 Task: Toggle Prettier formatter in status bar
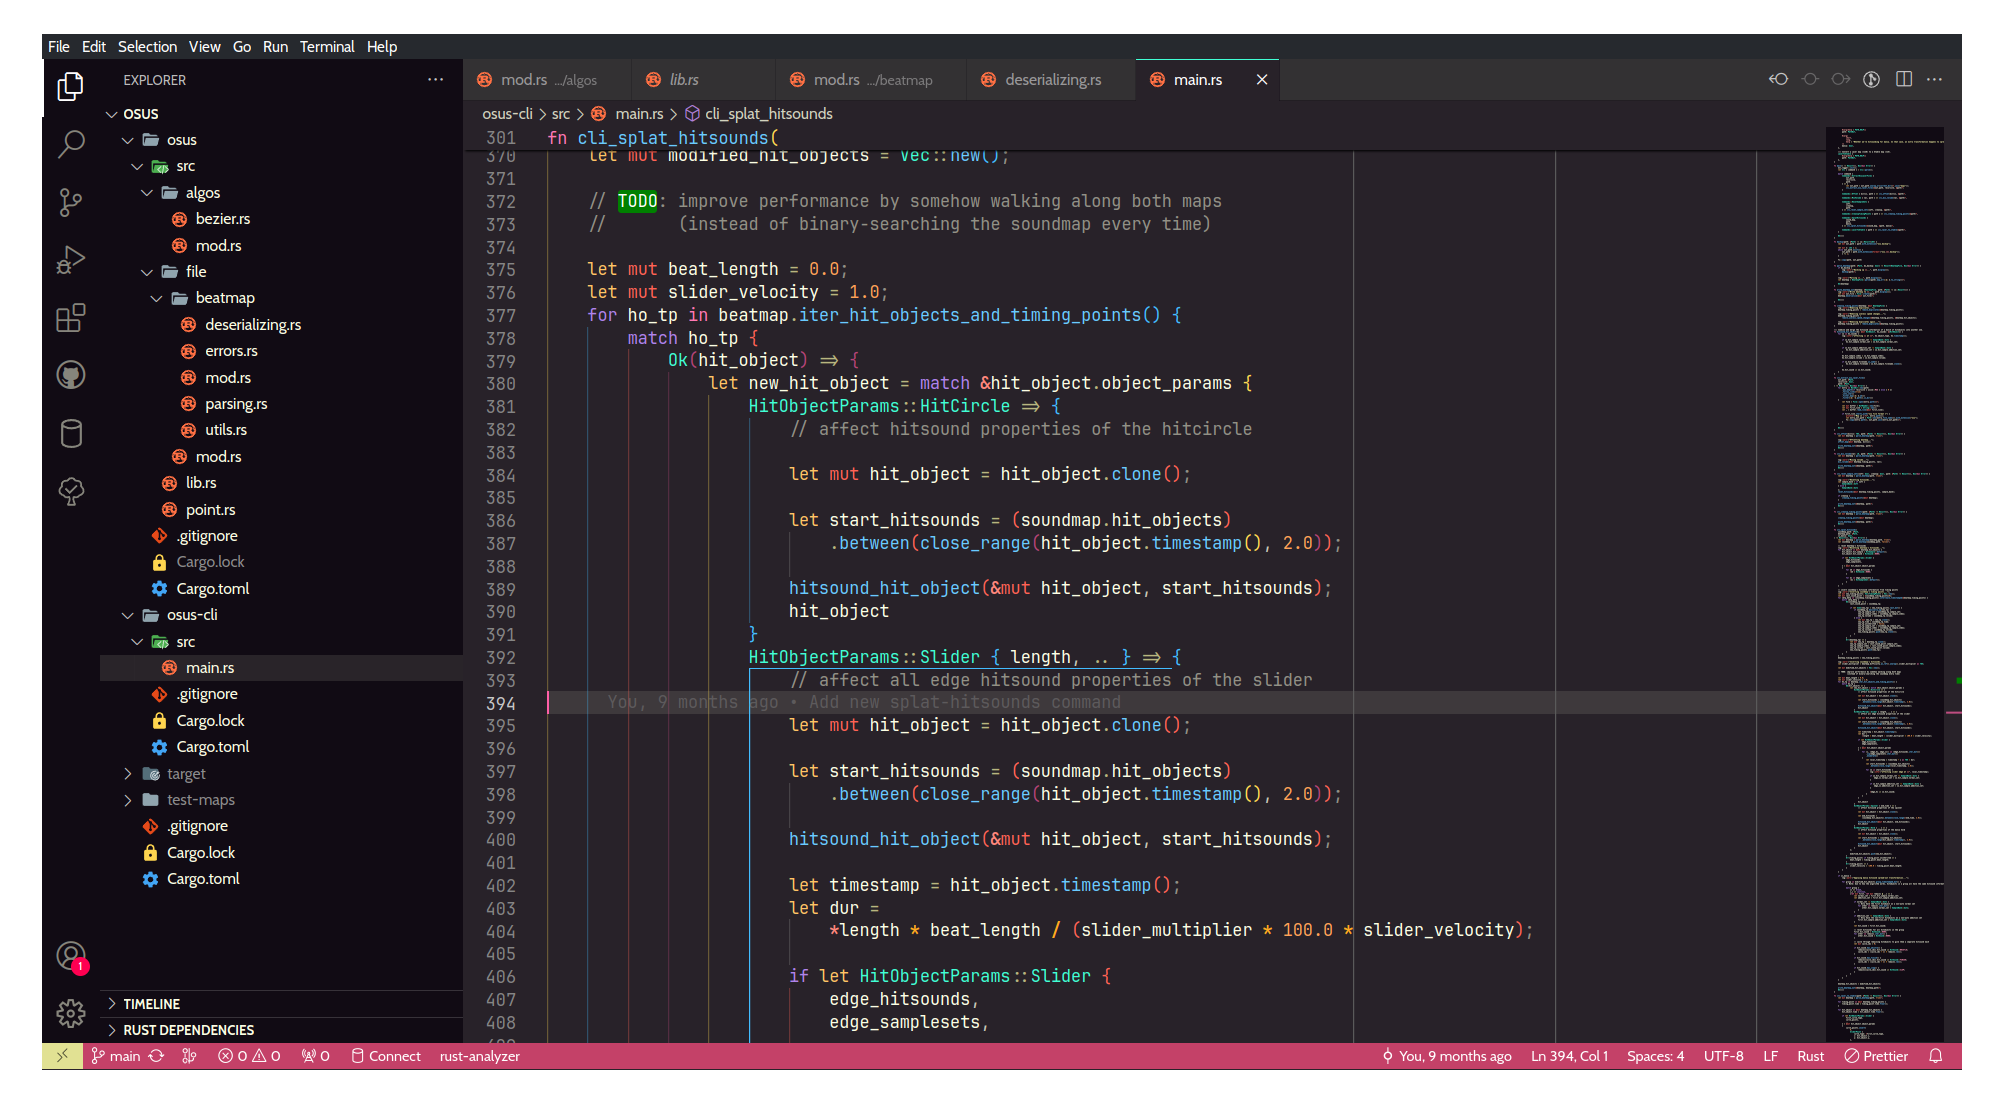pyautogui.click(x=1876, y=1056)
